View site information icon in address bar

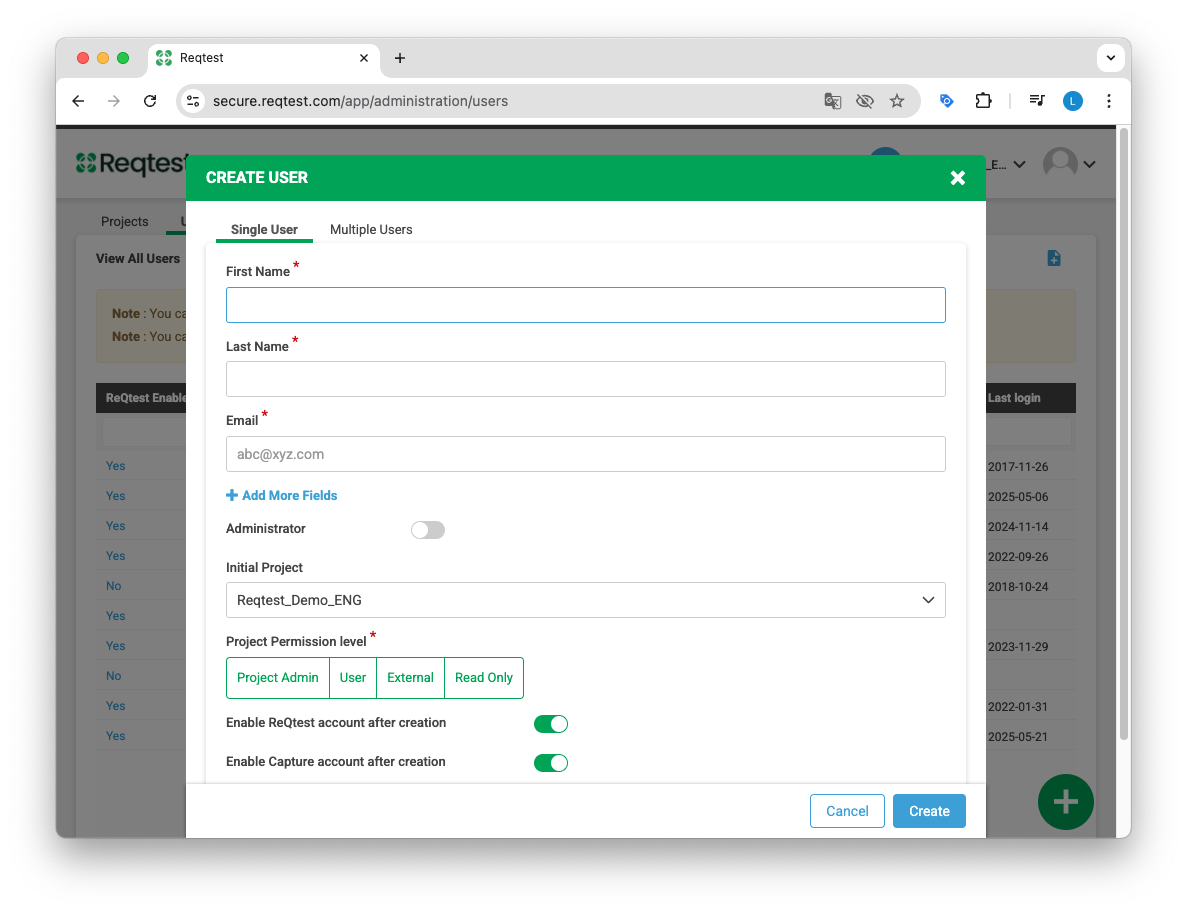tap(194, 101)
